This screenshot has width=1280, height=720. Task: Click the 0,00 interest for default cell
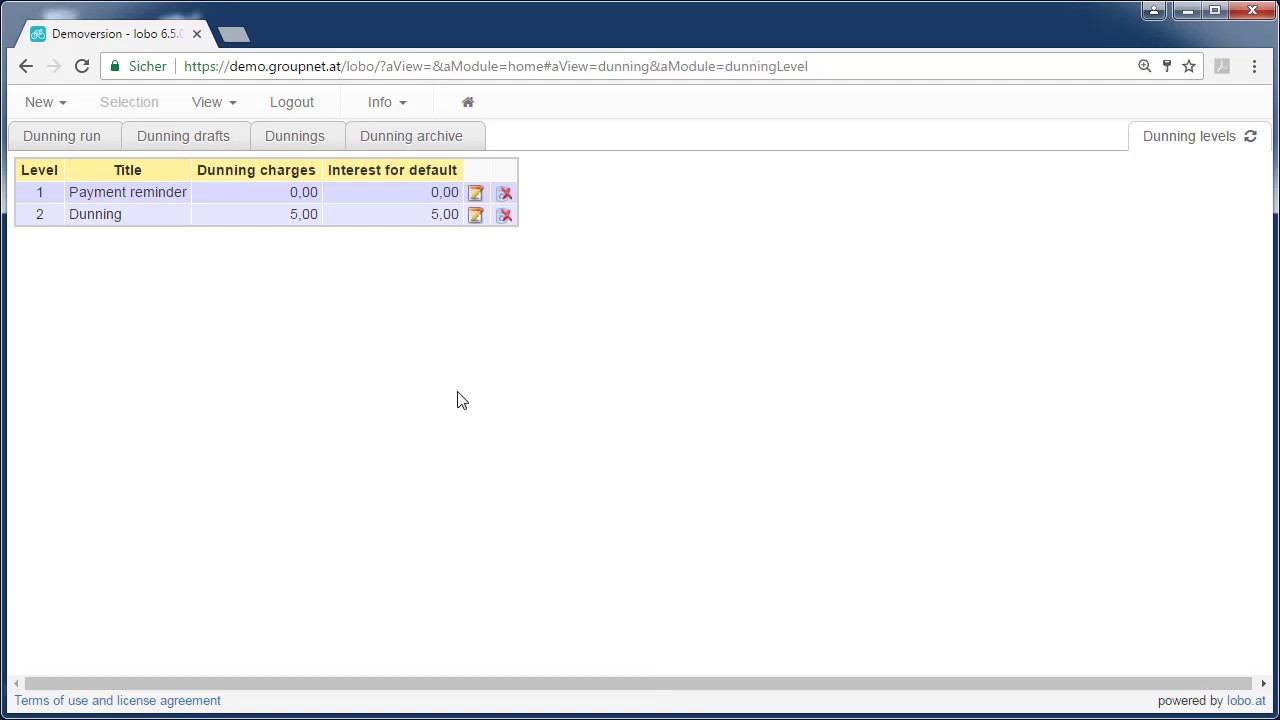(392, 192)
